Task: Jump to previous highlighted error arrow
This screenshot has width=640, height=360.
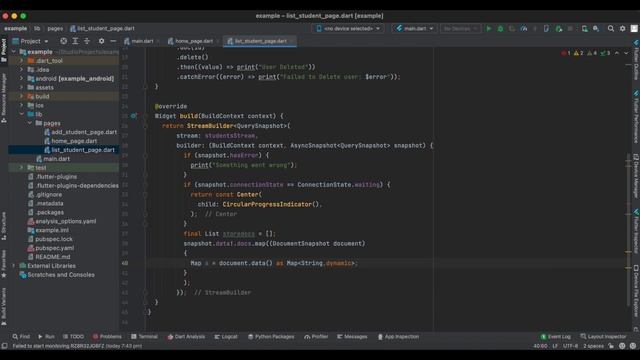Action: tap(617, 53)
